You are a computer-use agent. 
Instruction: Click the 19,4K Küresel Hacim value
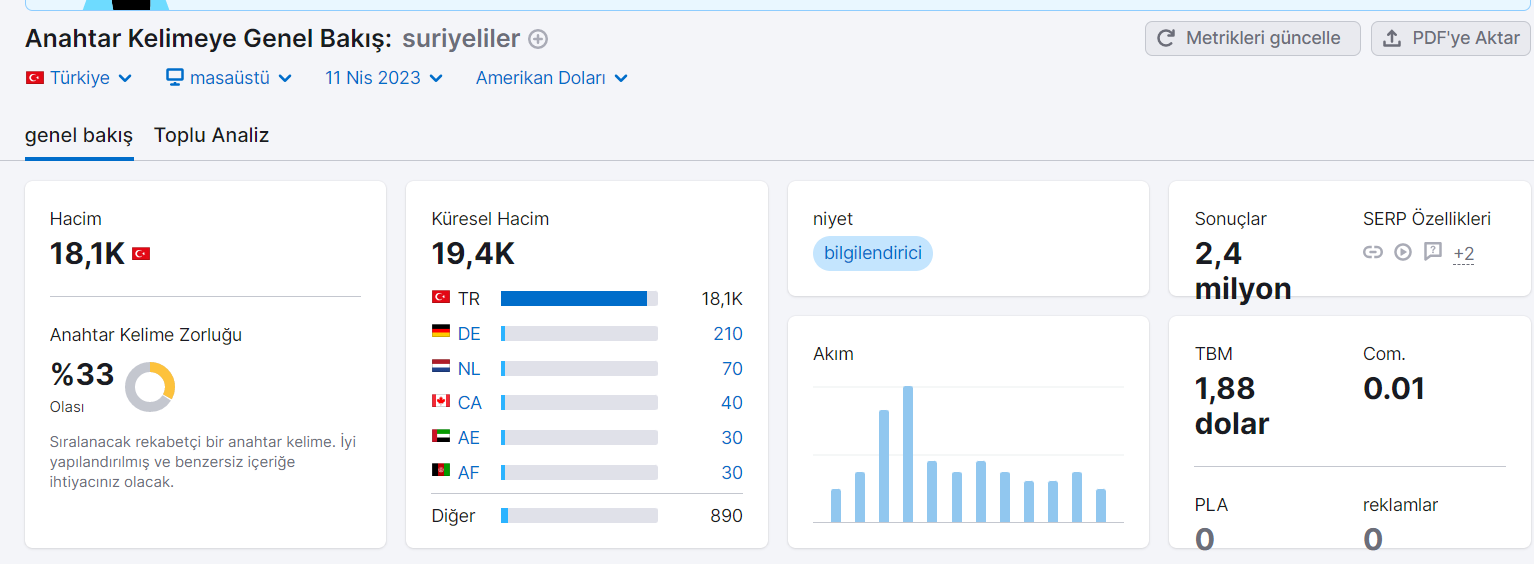473,254
